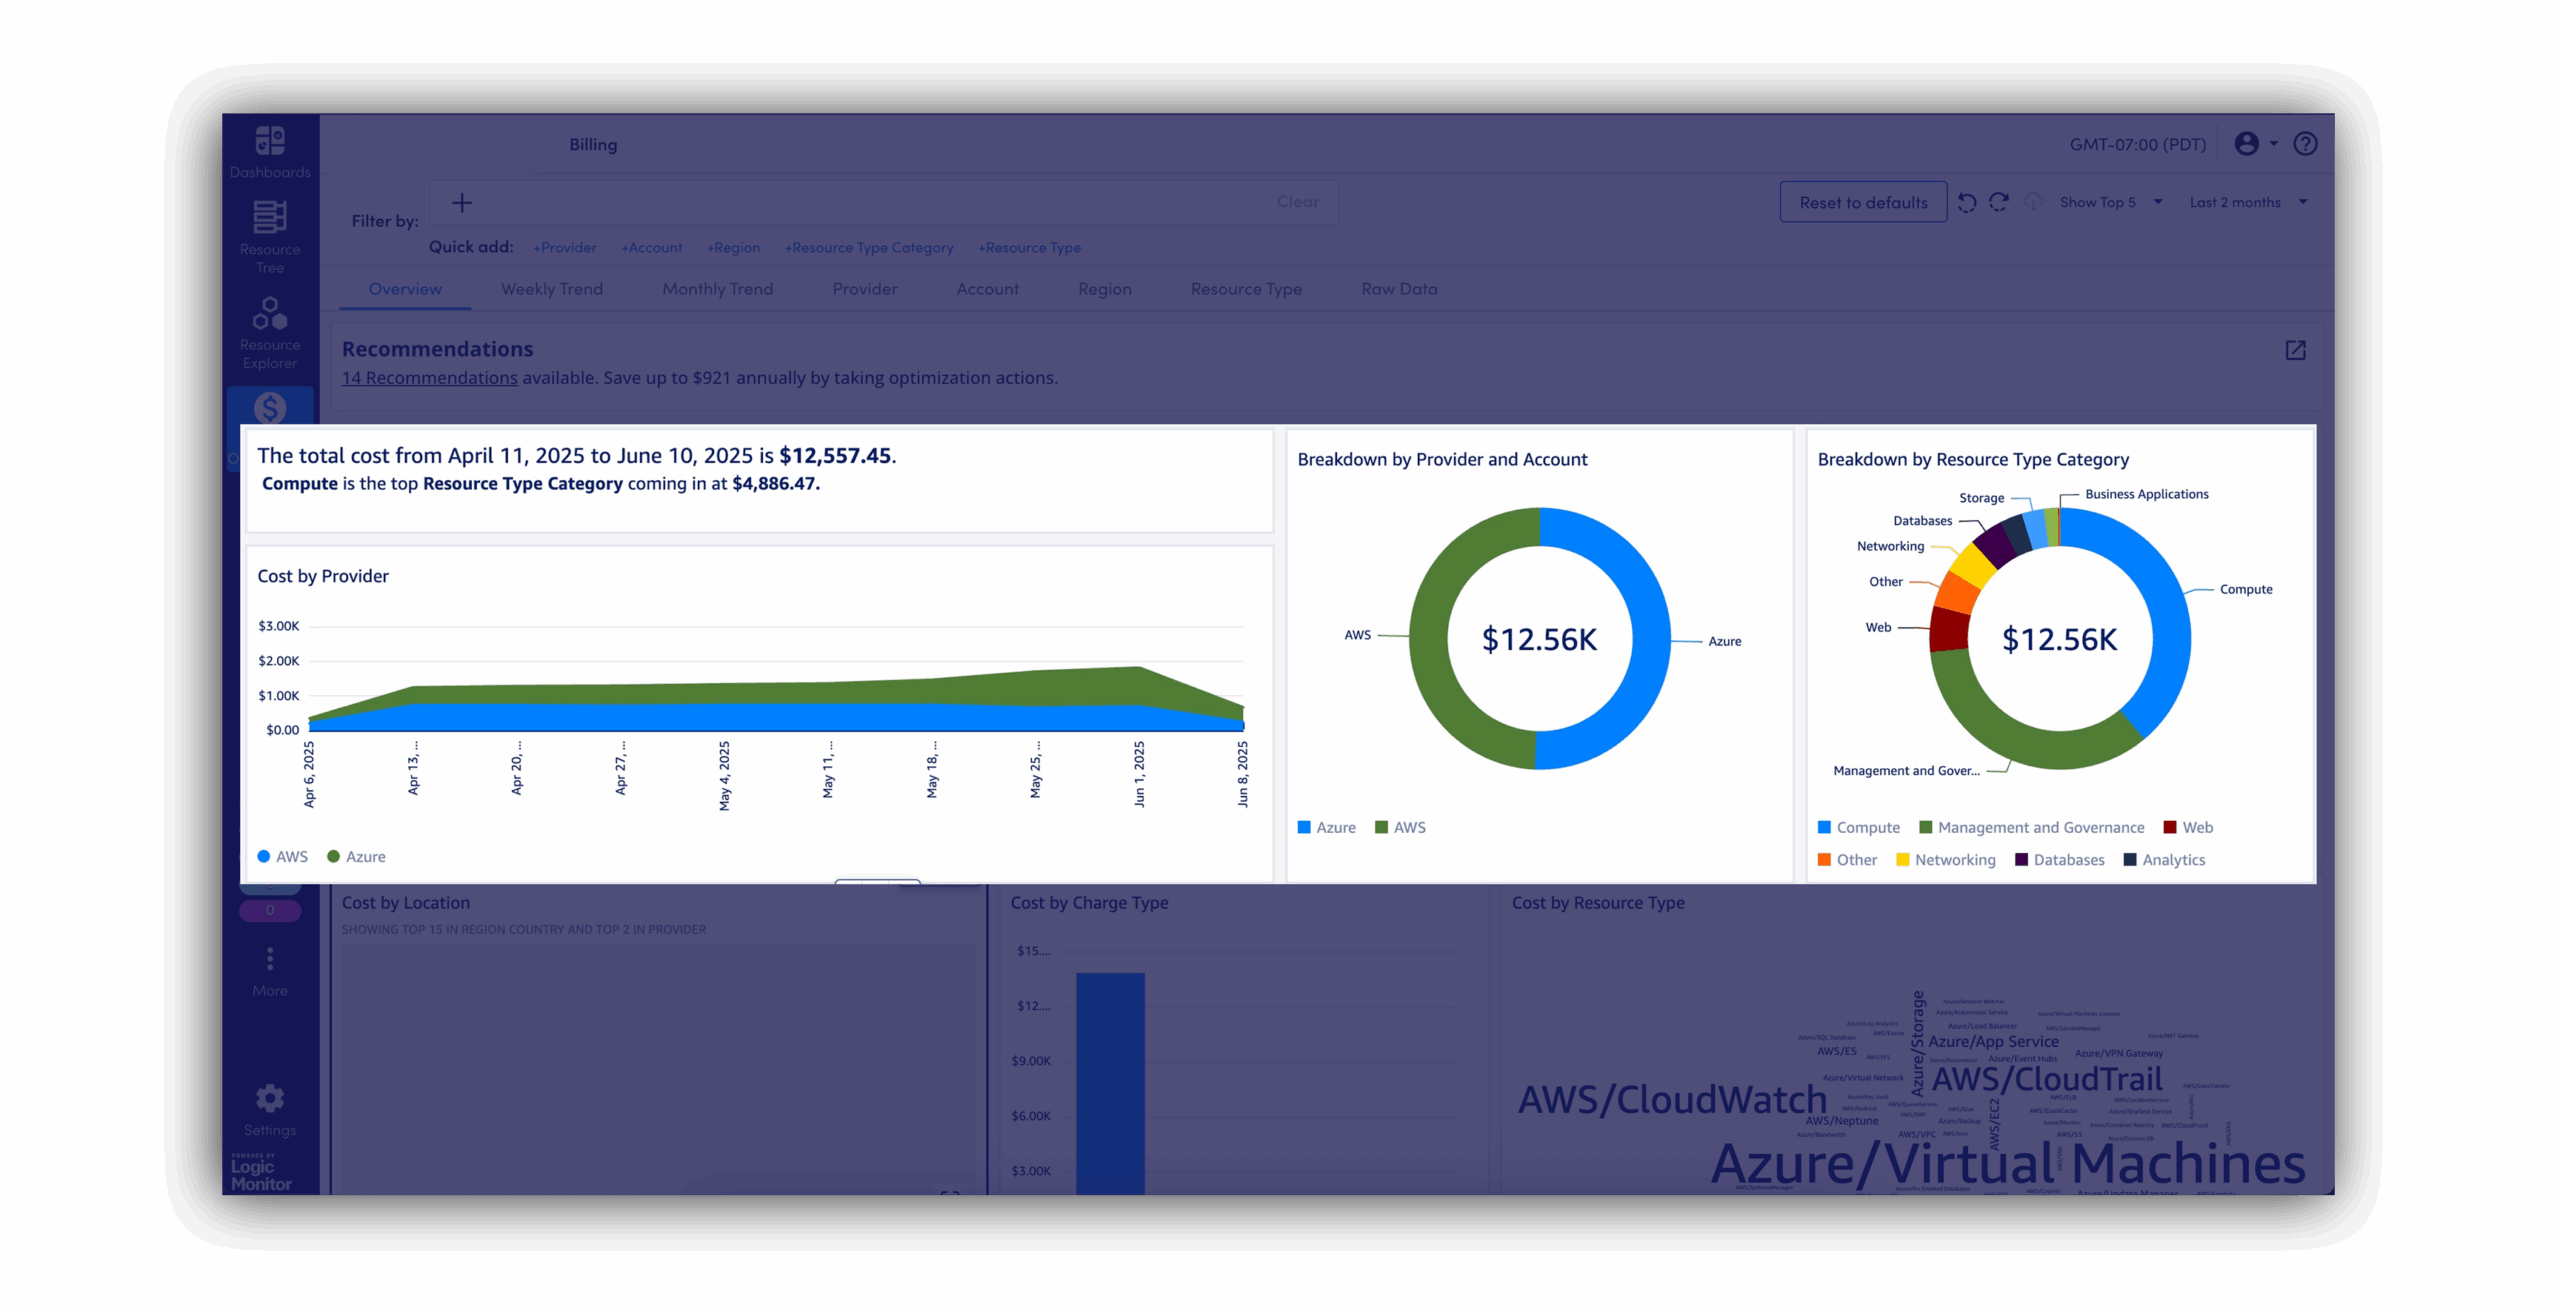Viewport: 2560px width, 1310px height.
Task: Toggle AWS in Provider and Account legend
Action: click(1401, 828)
